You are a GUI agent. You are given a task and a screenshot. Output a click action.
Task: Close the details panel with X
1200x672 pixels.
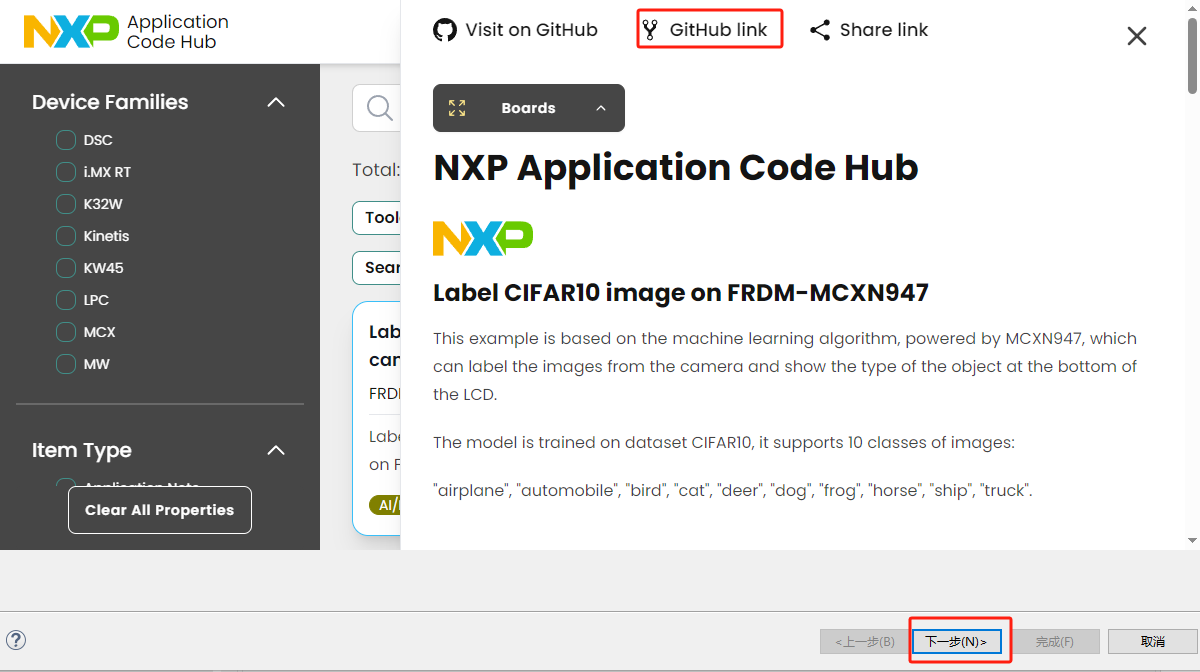click(x=1137, y=36)
